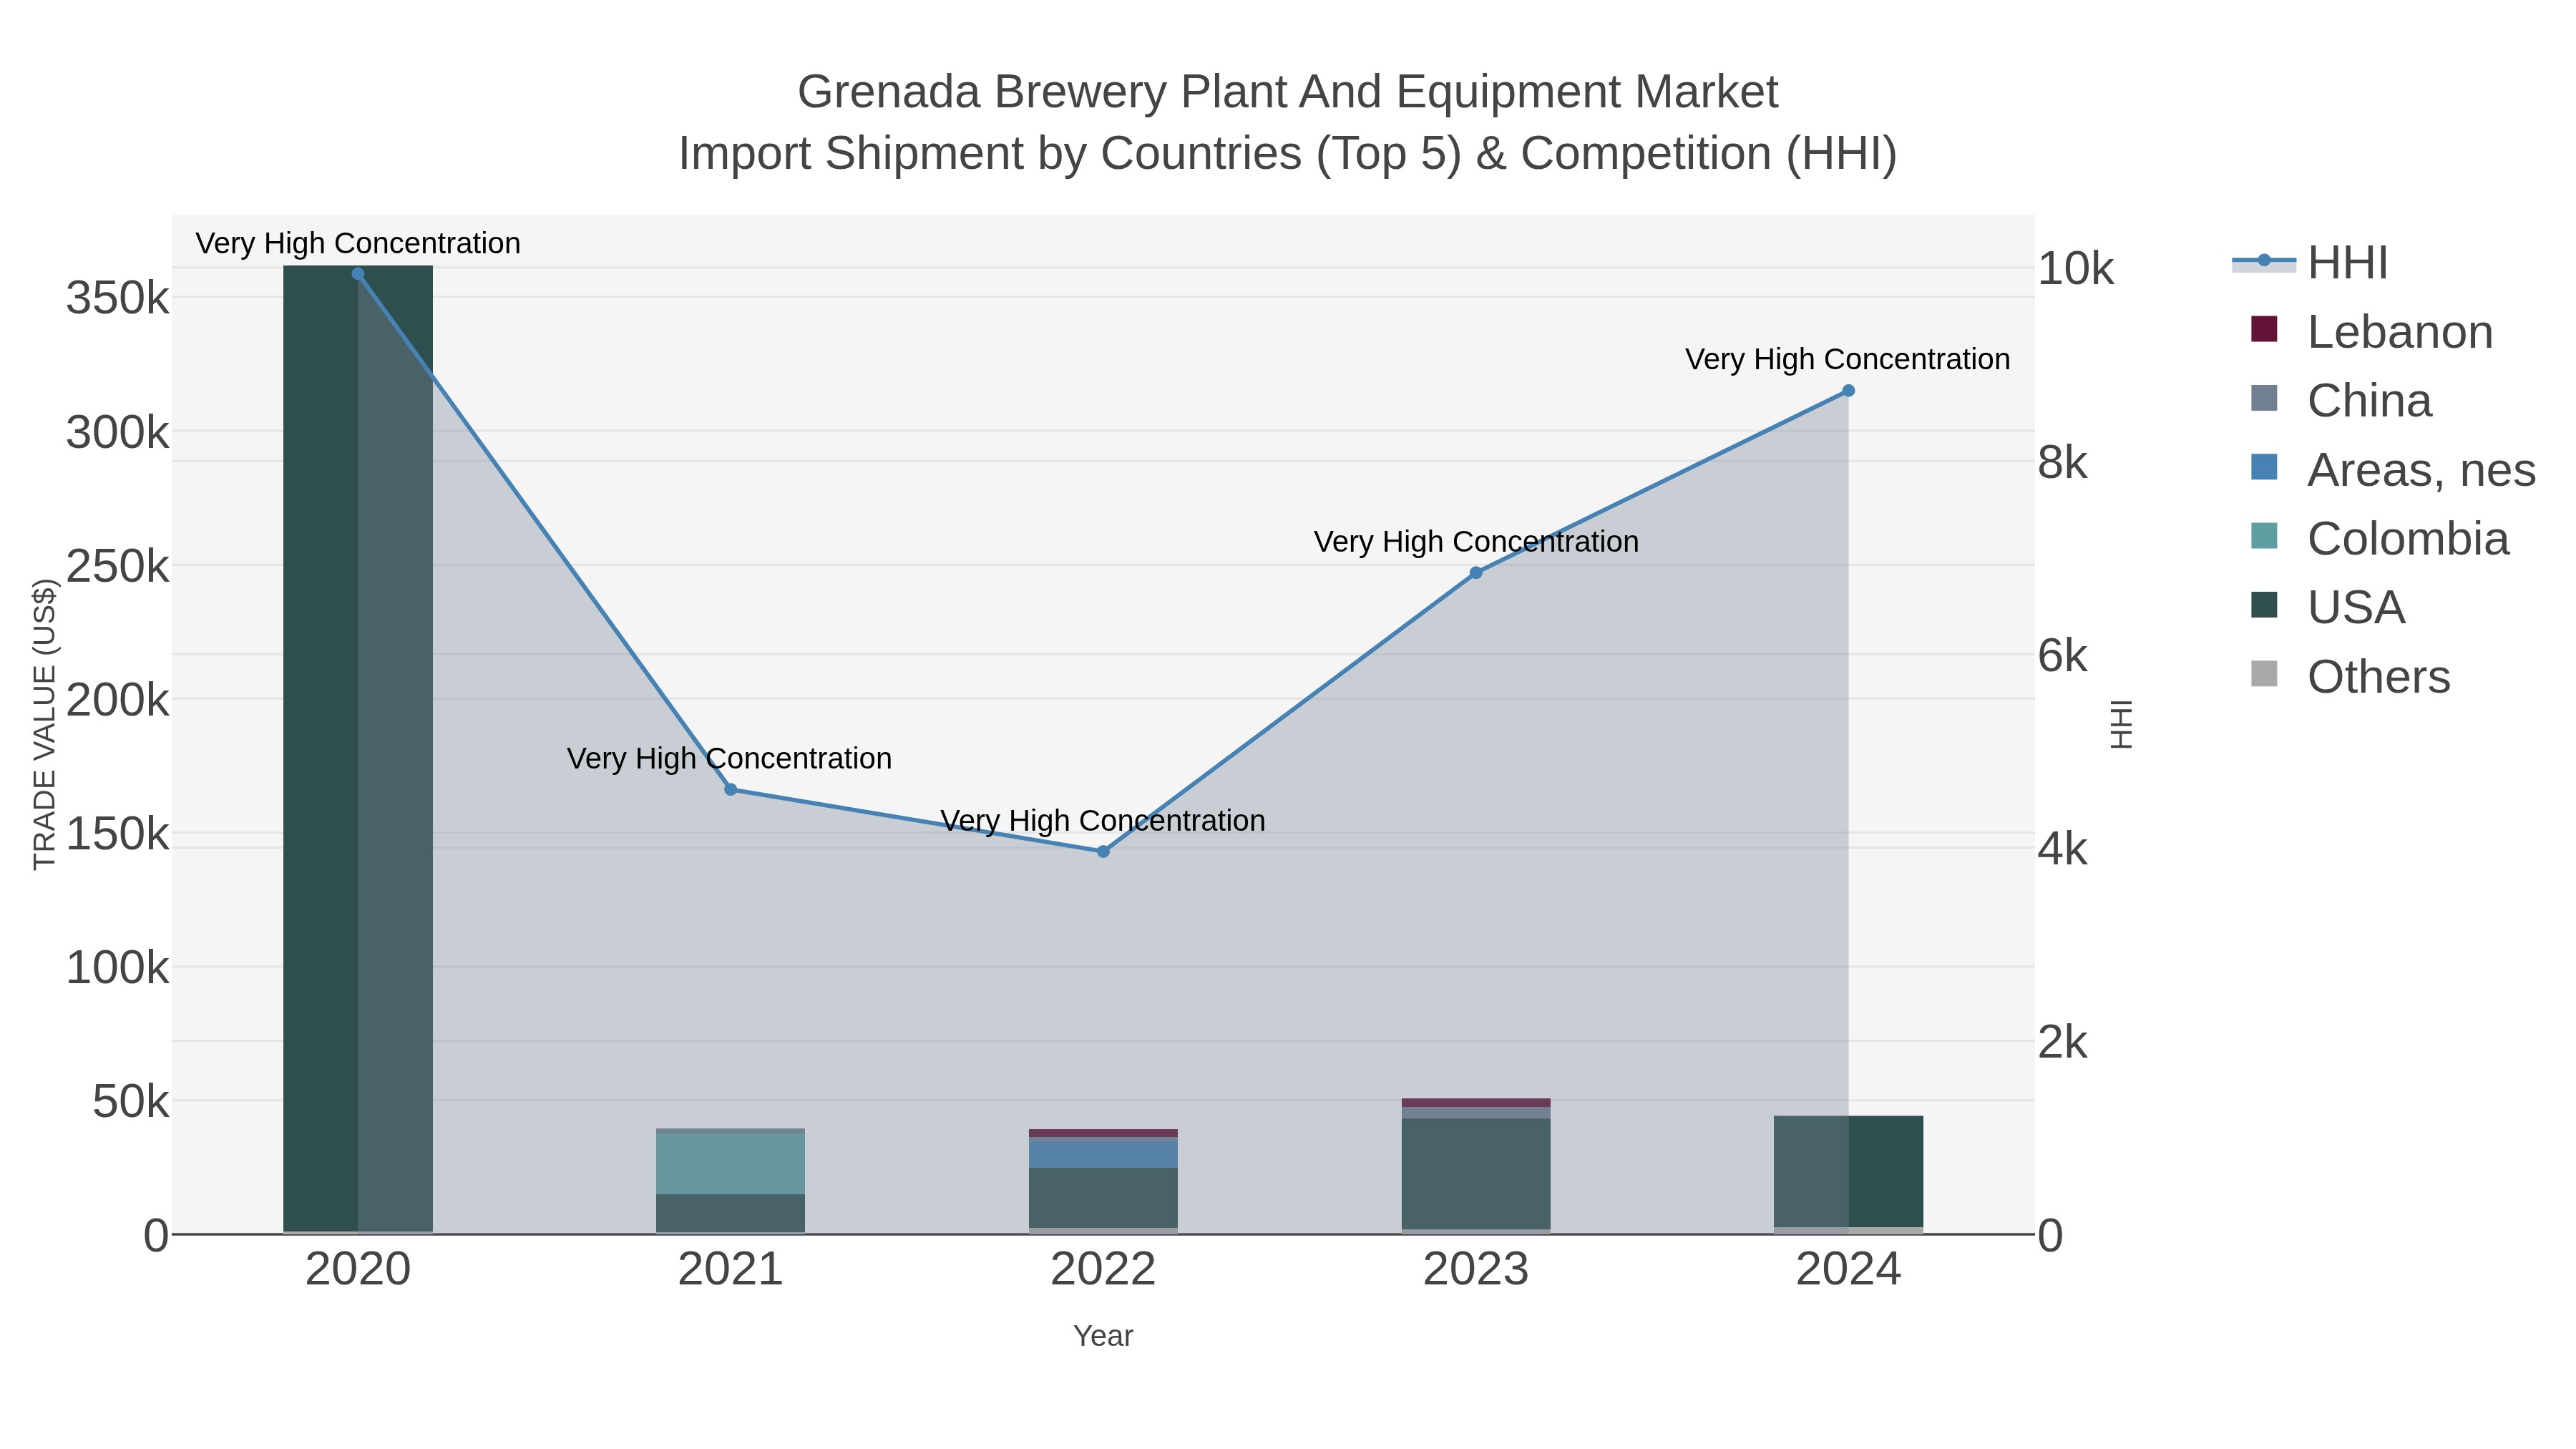Click the USA segment of 2023 bar
2576x1449 pixels.
[1476, 1174]
